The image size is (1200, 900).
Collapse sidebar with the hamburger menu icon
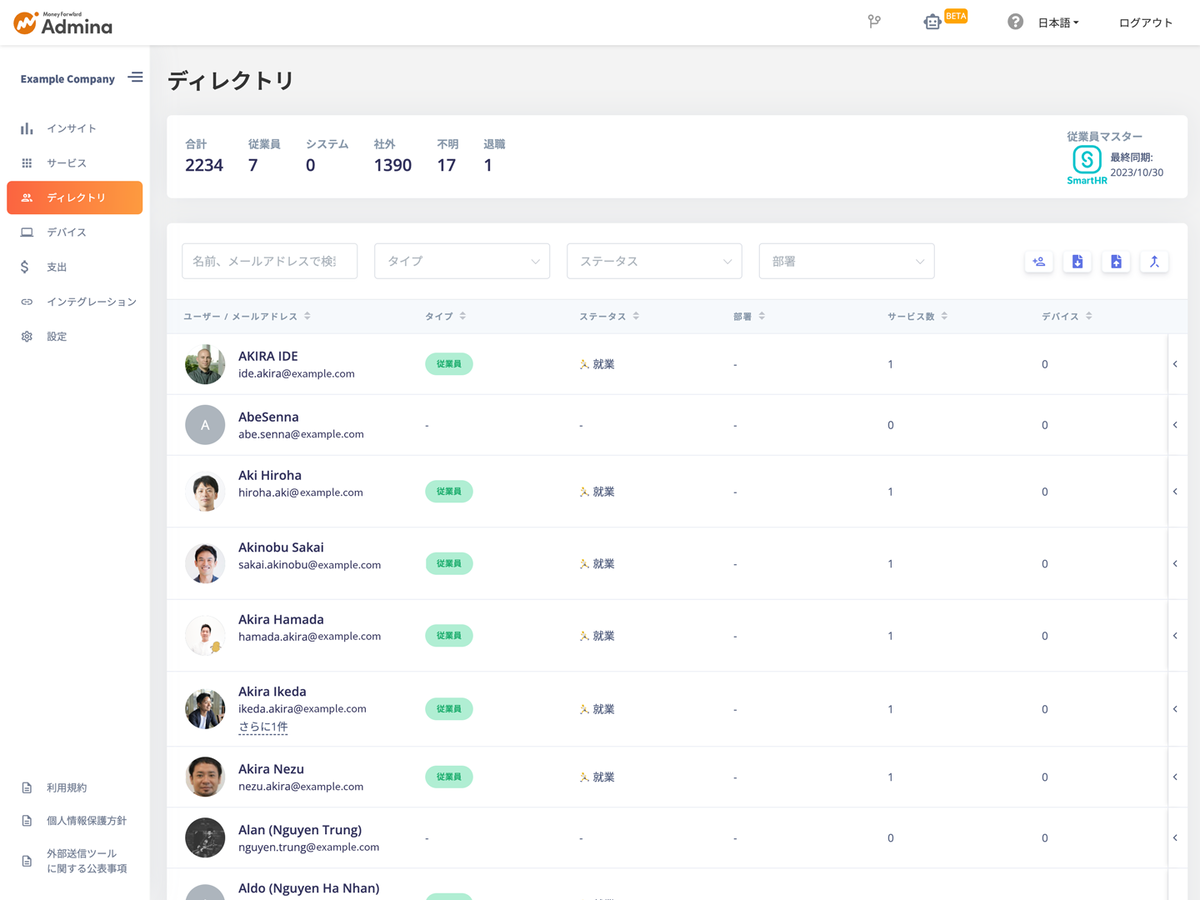click(135, 78)
